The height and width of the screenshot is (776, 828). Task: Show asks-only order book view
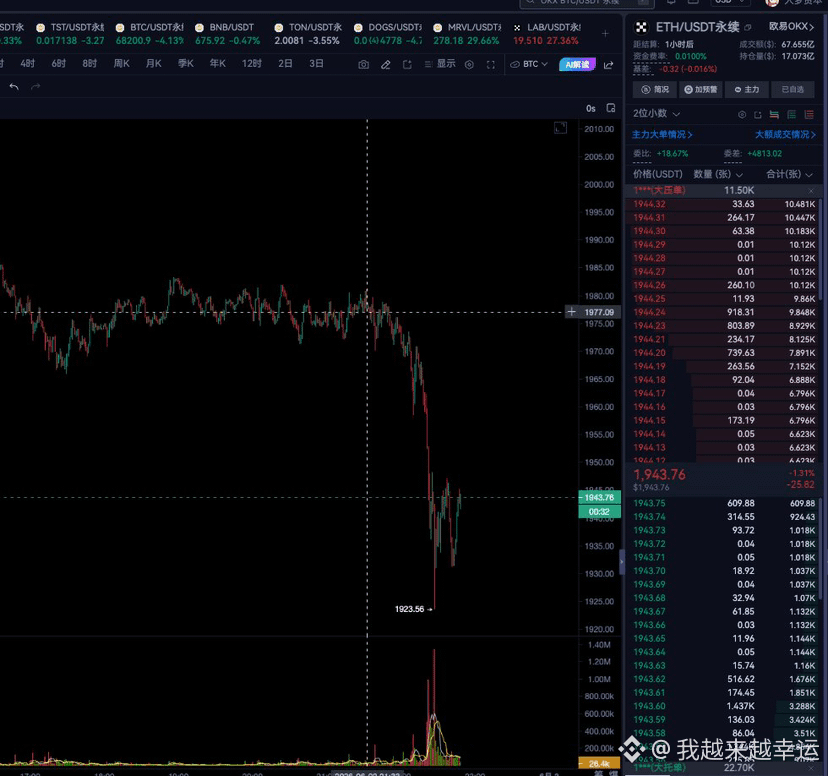(x=808, y=114)
